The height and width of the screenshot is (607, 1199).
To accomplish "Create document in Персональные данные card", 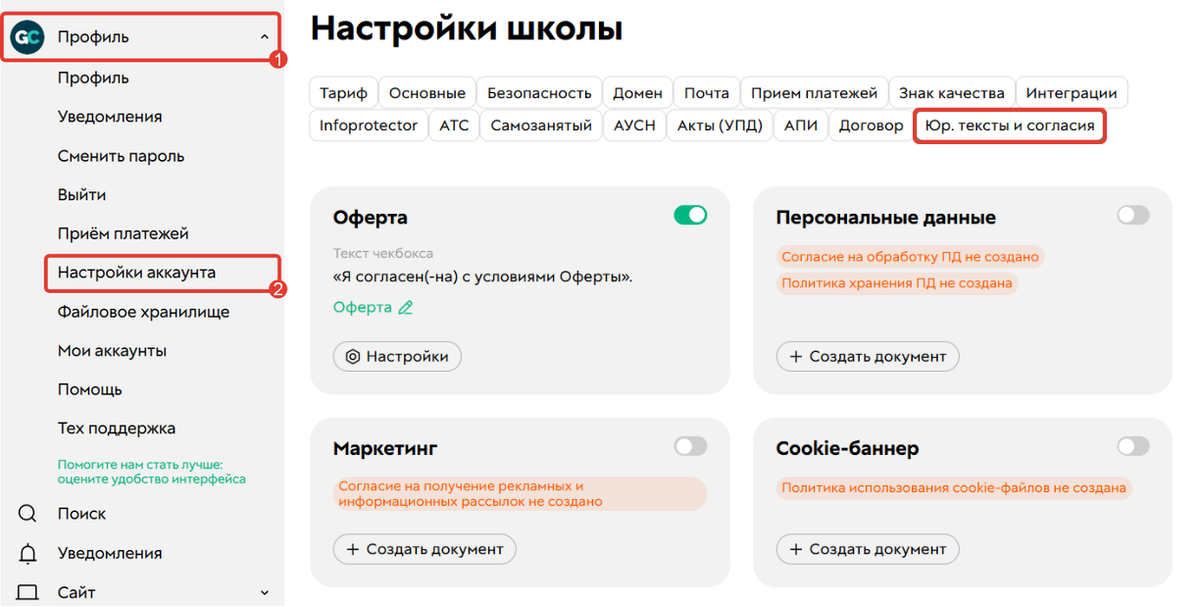I will click(867, 357).
